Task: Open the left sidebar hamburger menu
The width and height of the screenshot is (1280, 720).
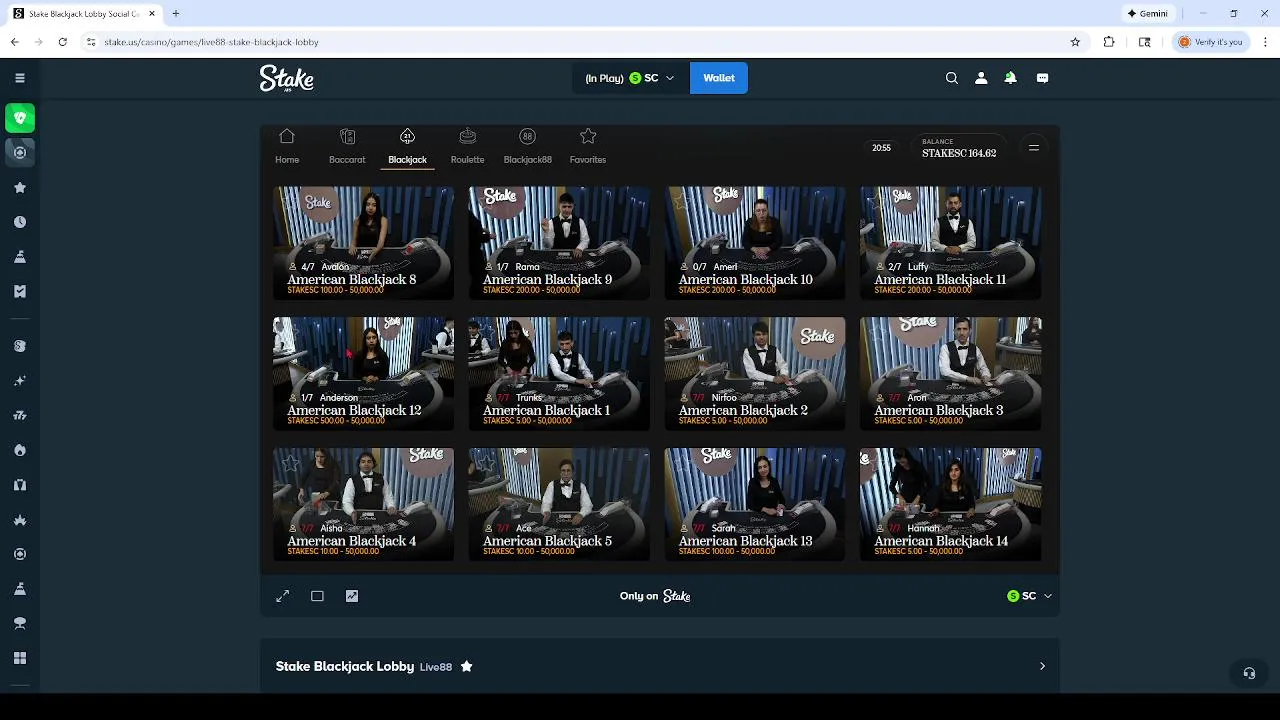Action: pos(20,78)
